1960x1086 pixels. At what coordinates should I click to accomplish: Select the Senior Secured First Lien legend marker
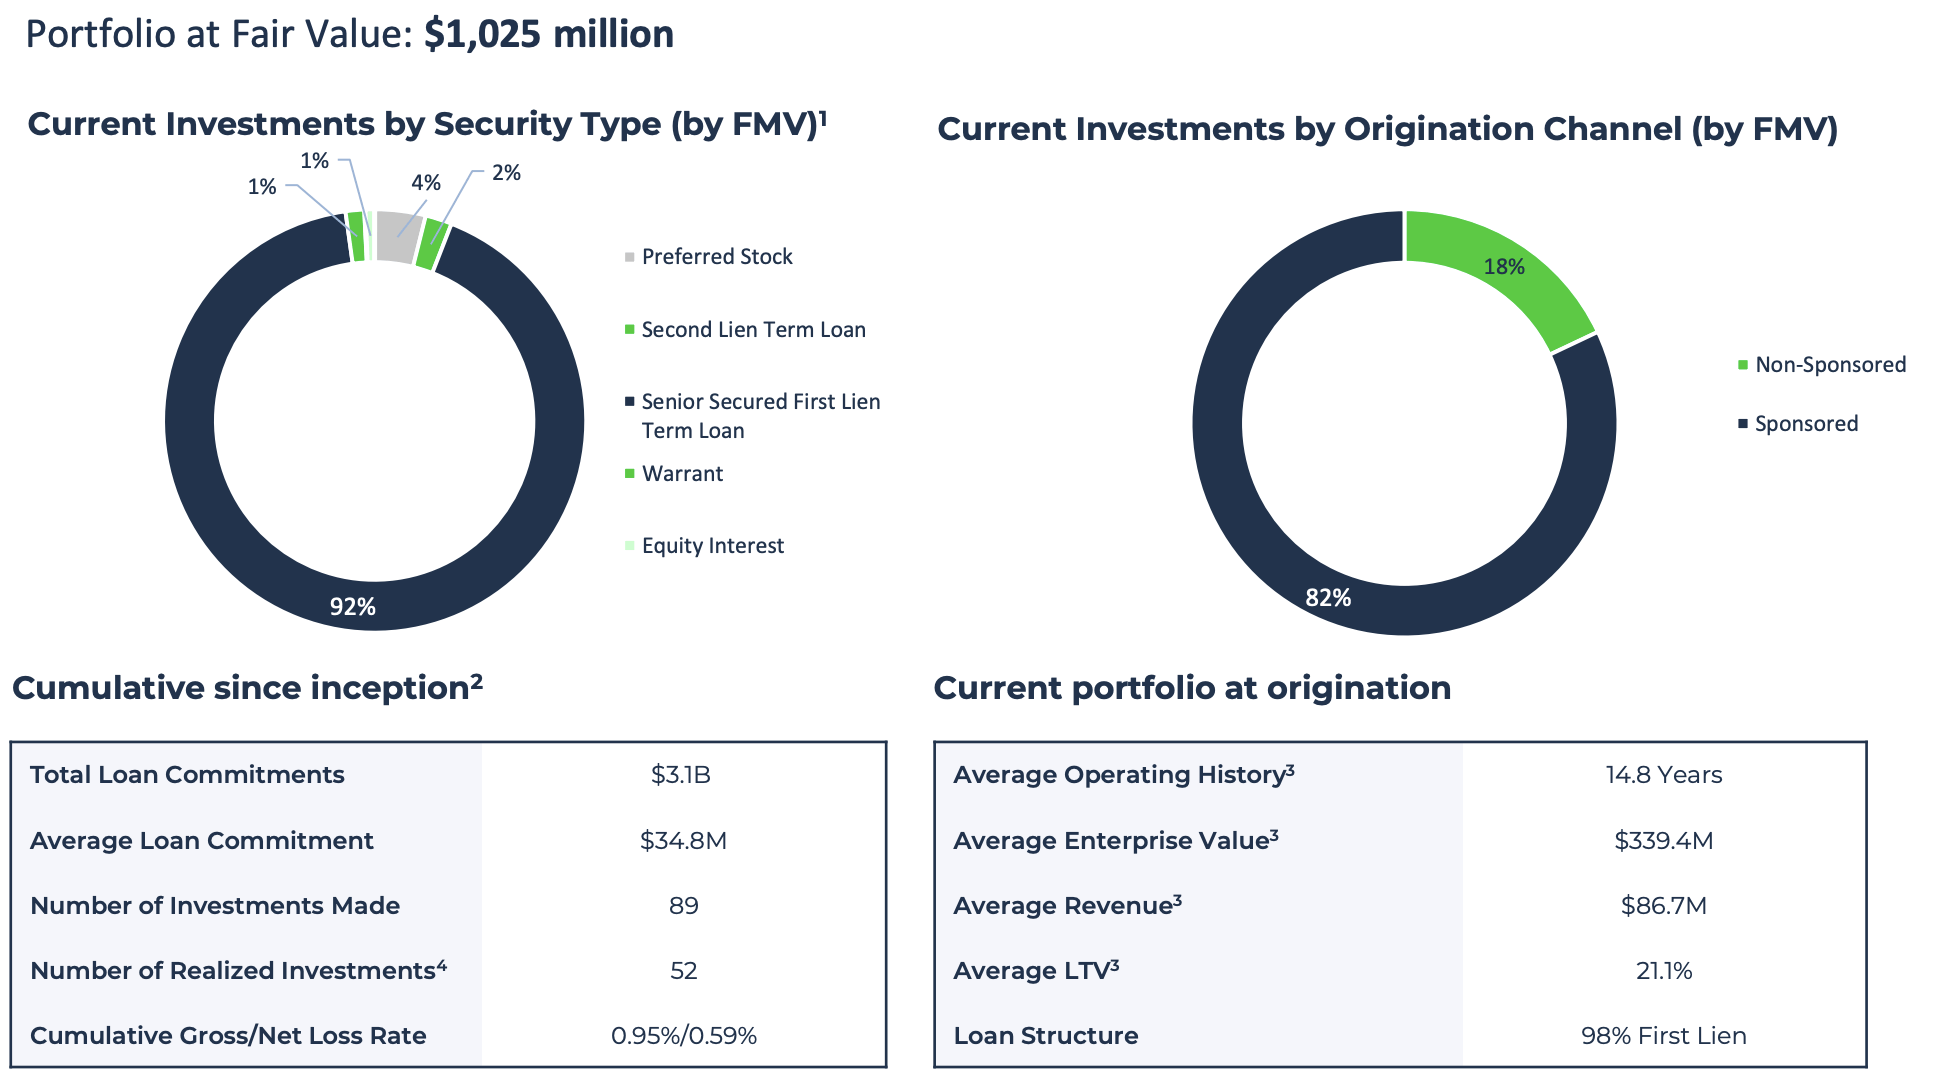point(629,402)
